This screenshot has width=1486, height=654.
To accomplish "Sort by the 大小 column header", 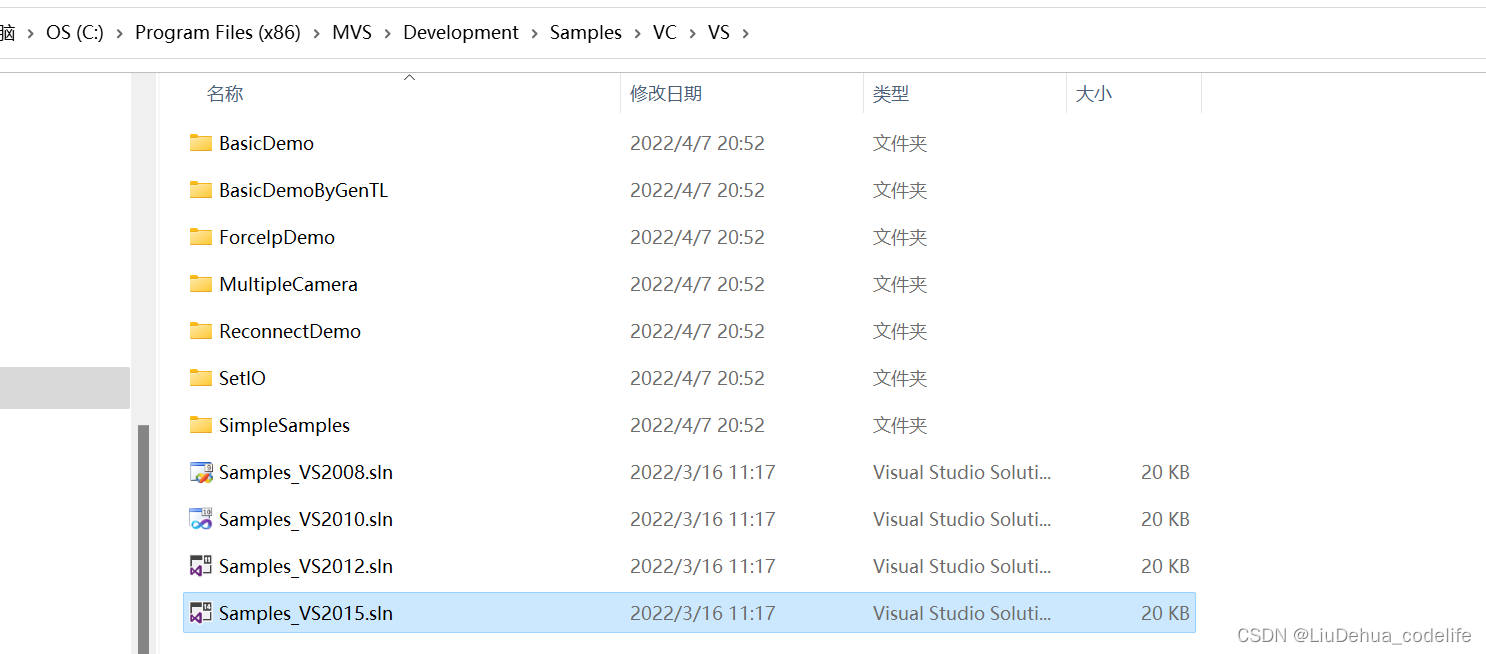I will click(x=1093, y=94).
